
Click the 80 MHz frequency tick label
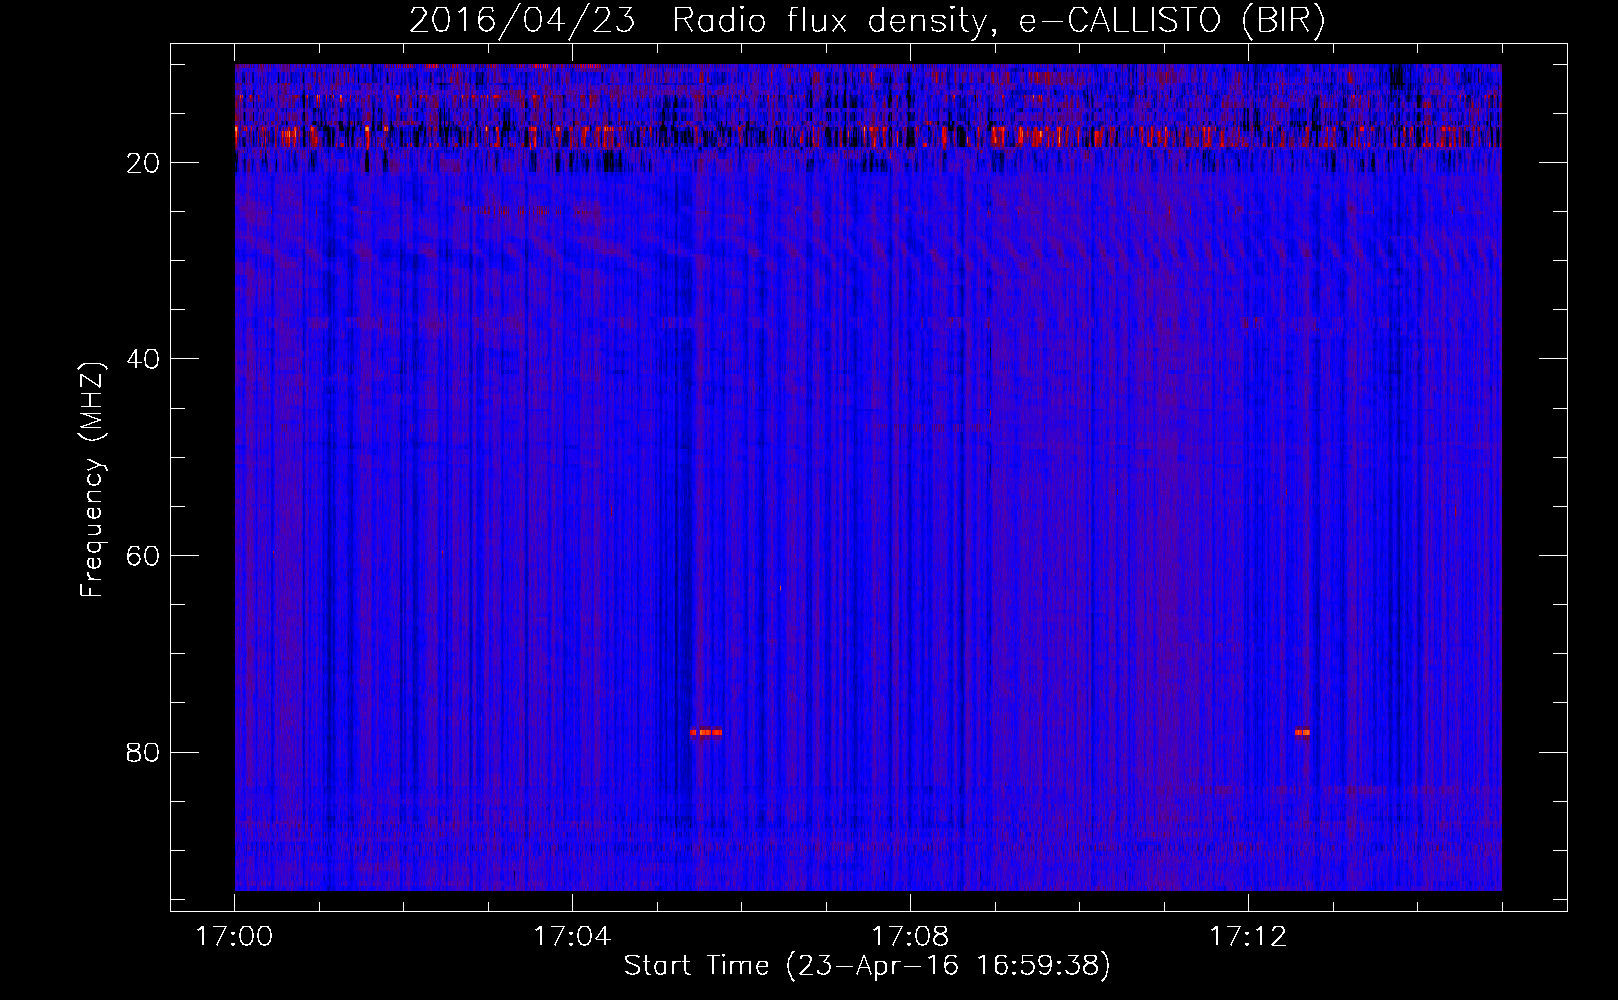point(143,752)
